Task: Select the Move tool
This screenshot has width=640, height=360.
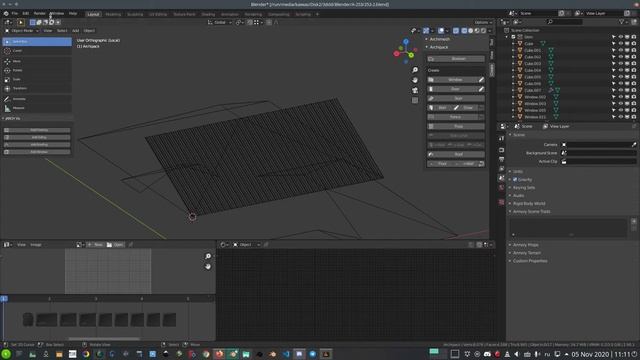Action: pos(37,61)
